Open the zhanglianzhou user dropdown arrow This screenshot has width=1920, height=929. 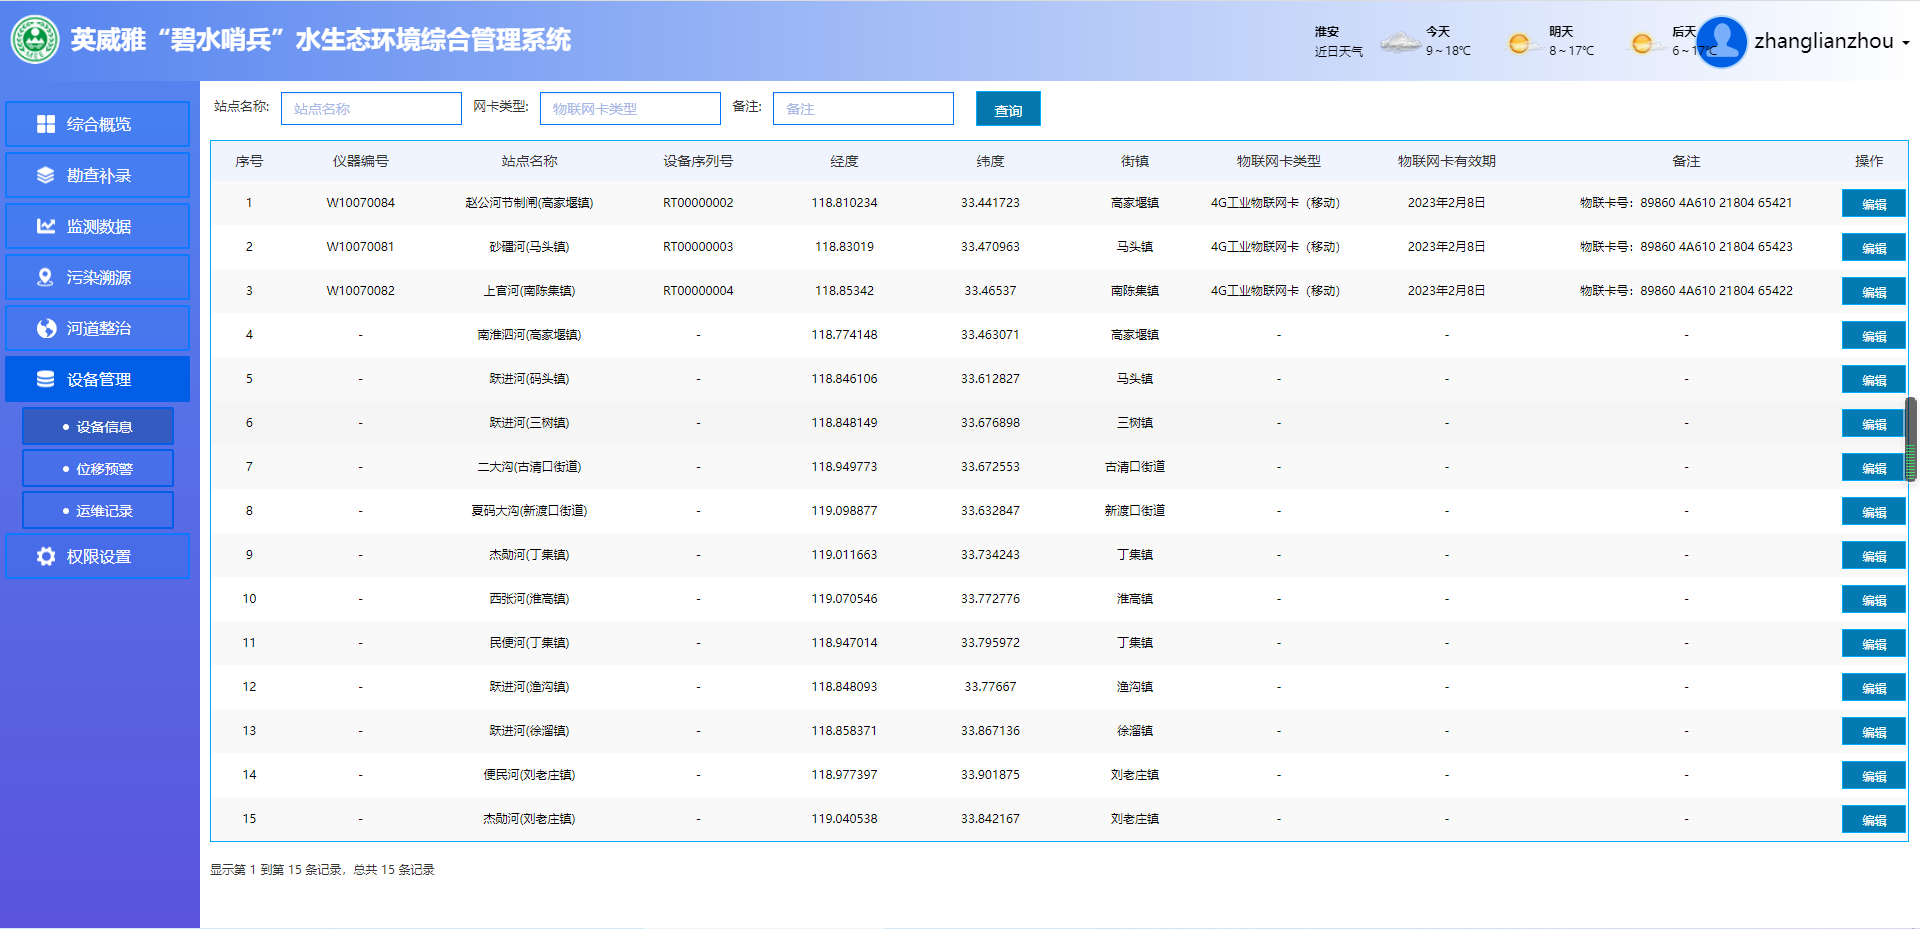(x=1906, y=43)
